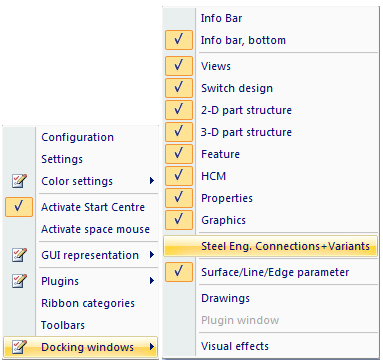
Task: Select Visual effects in the submenu
Action: (x=235, y=346)
